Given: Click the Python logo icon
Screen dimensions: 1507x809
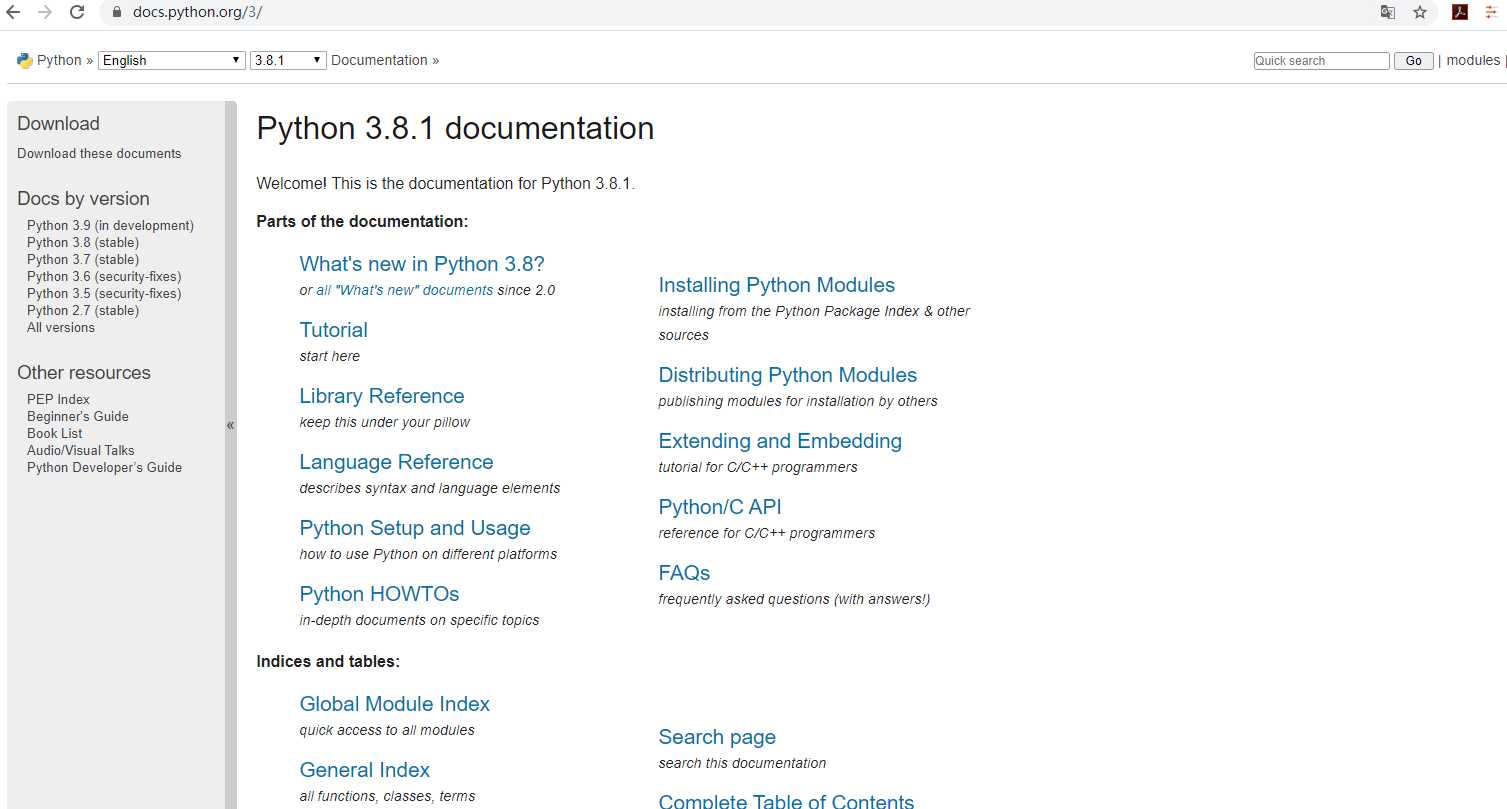Looking at the screenshot, I should pyautogui.click(x=25, y=60).
